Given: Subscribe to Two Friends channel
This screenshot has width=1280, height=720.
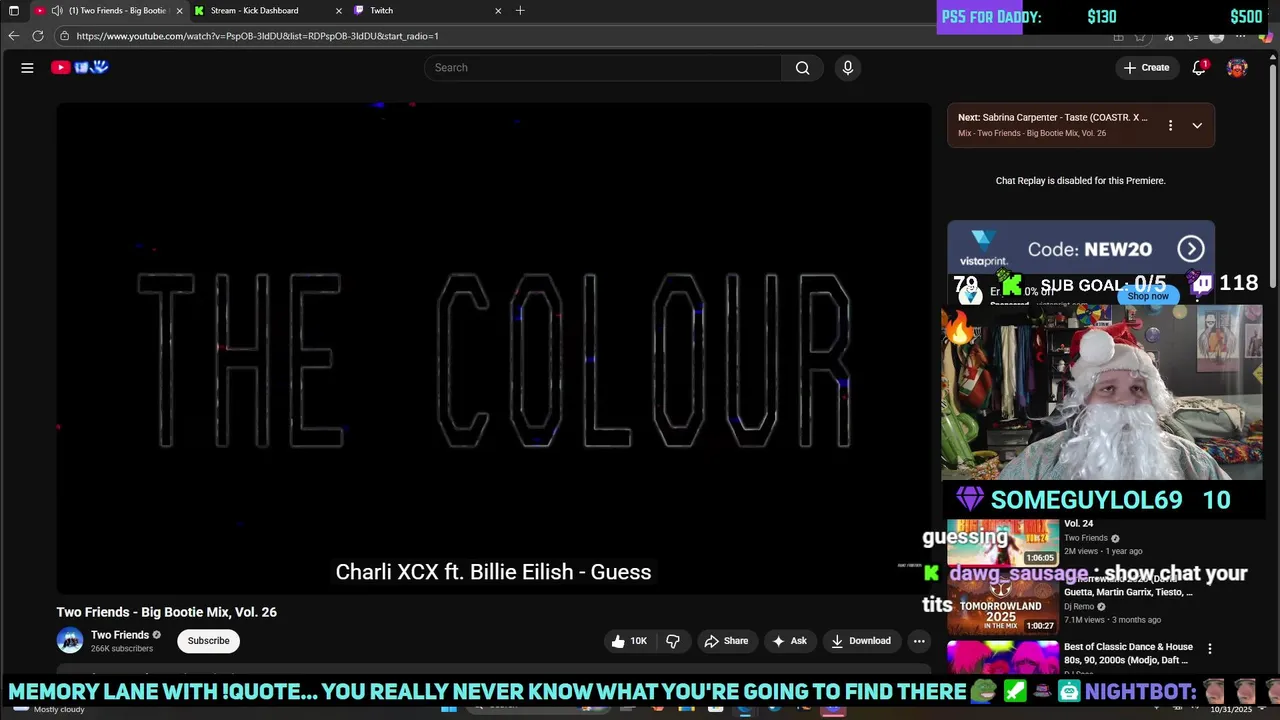Looking at the screenshot, I should pyautogui.click(x=209, y=641).
